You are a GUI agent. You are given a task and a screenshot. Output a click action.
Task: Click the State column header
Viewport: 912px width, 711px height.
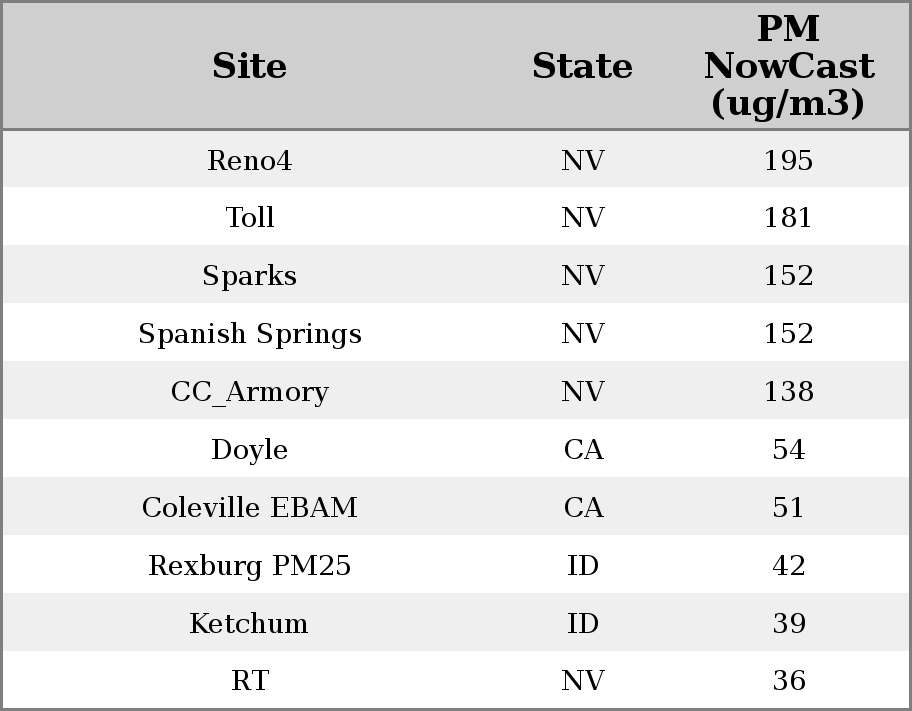point(582,66)
